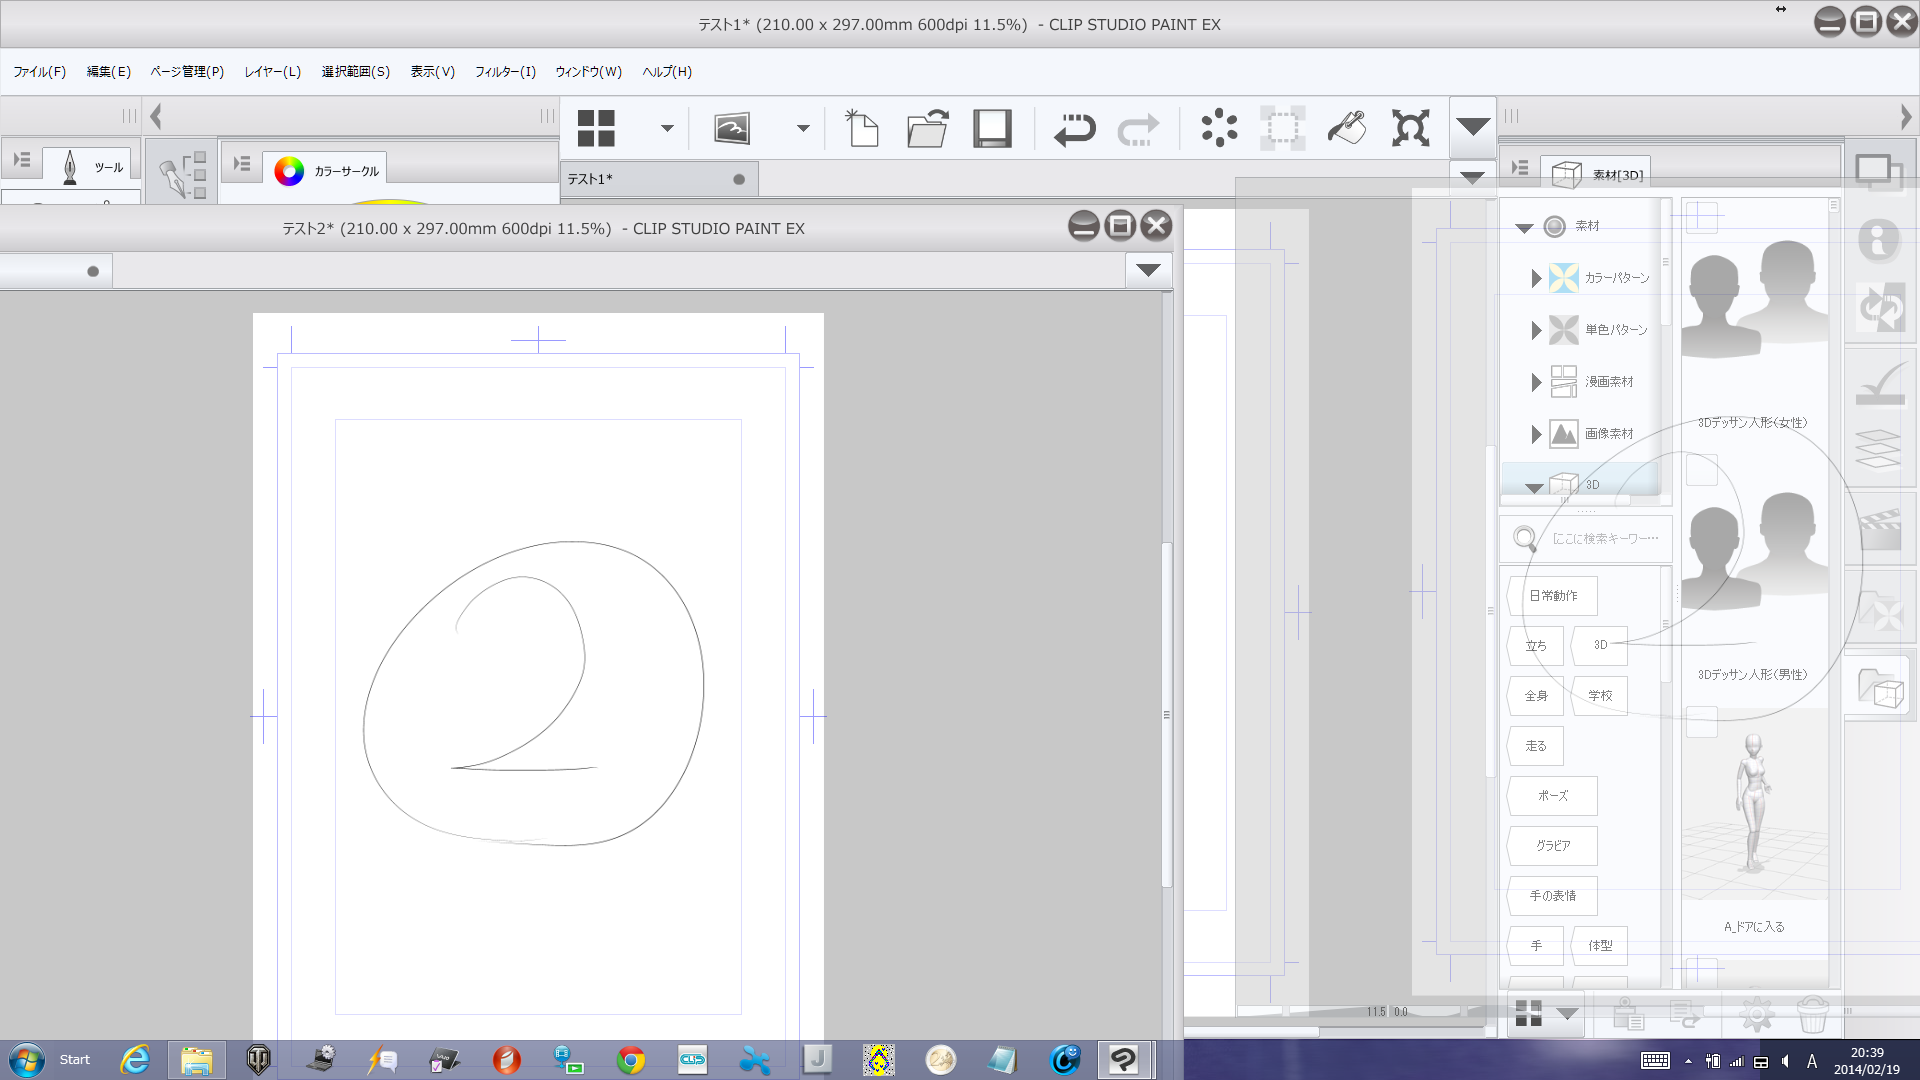Toggle checkbox on 3Dデッサン人形(女性) thumbnail
Image resolution: width=1920 pixels, height=1080 pixels.
[x=1701, y=217]
